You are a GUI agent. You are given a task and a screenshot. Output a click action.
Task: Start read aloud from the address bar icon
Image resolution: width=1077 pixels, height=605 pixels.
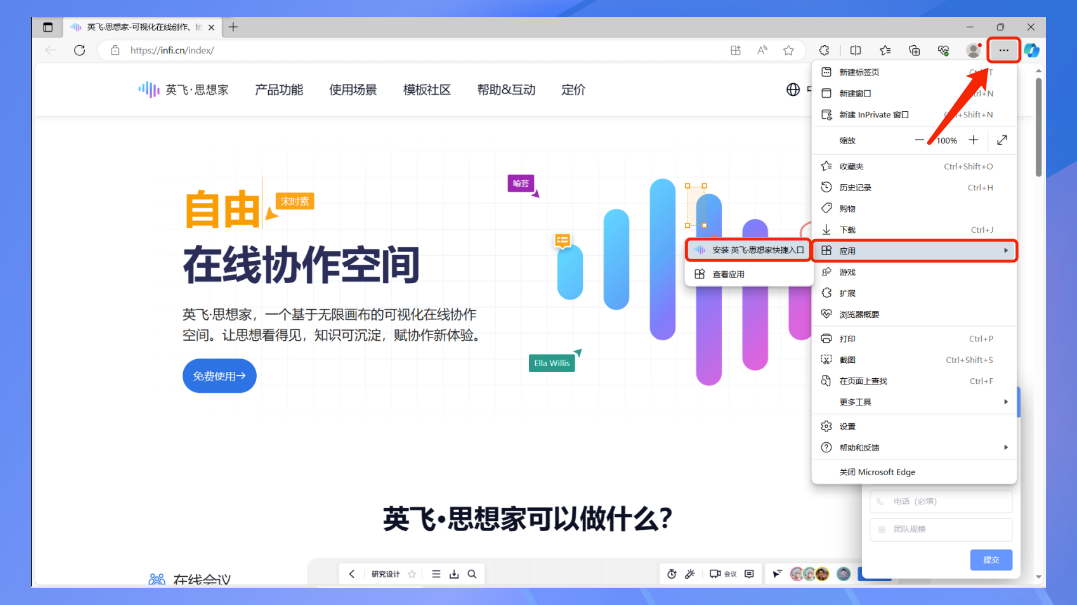tap(762, 50)
